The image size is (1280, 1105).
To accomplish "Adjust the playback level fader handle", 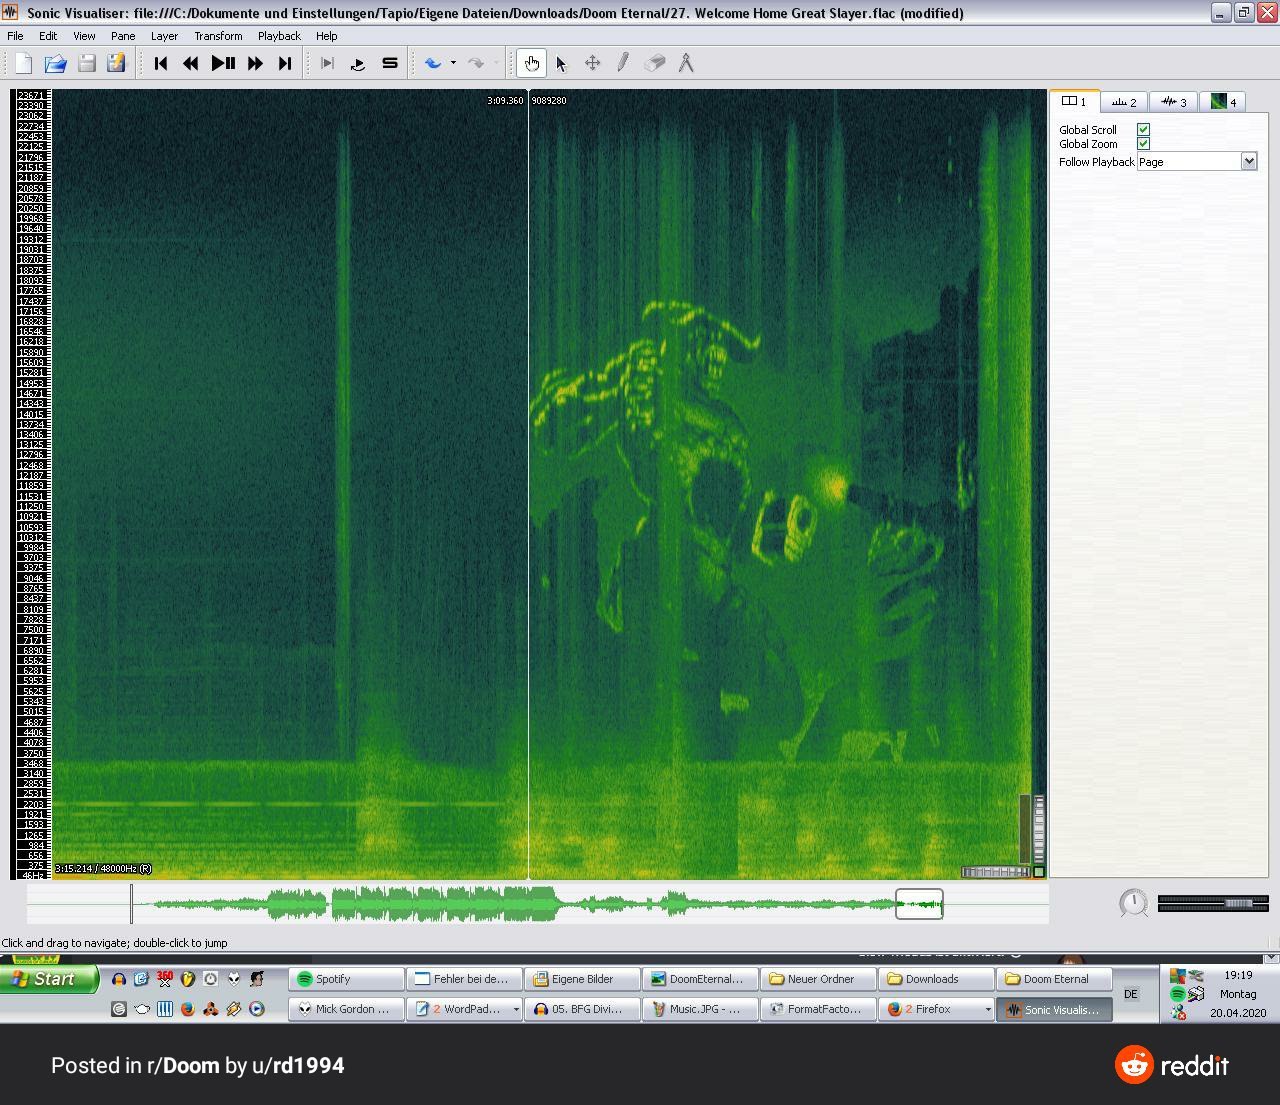I will pos(1238,903).
